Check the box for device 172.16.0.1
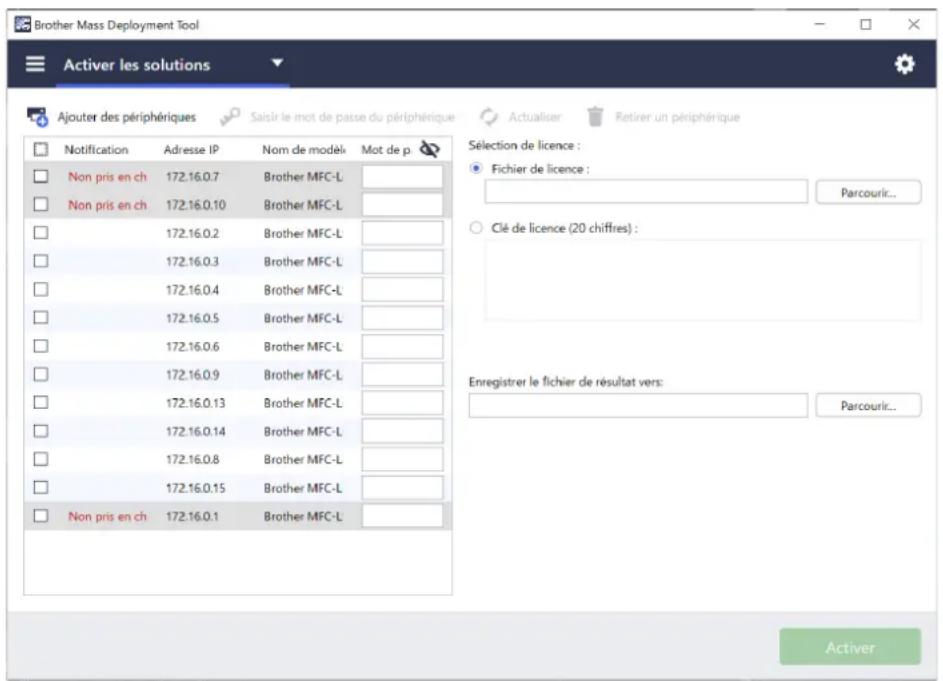 point(40,516)
